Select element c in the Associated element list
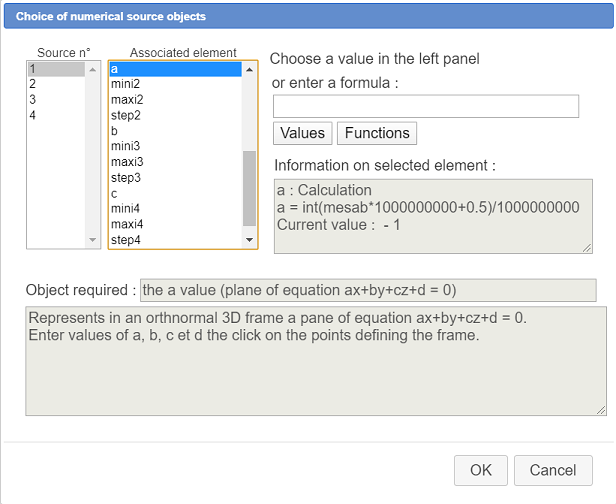Image resolution: width=616 pixels, height=504 pixels. pyautogui.click(x=176, y=193)
